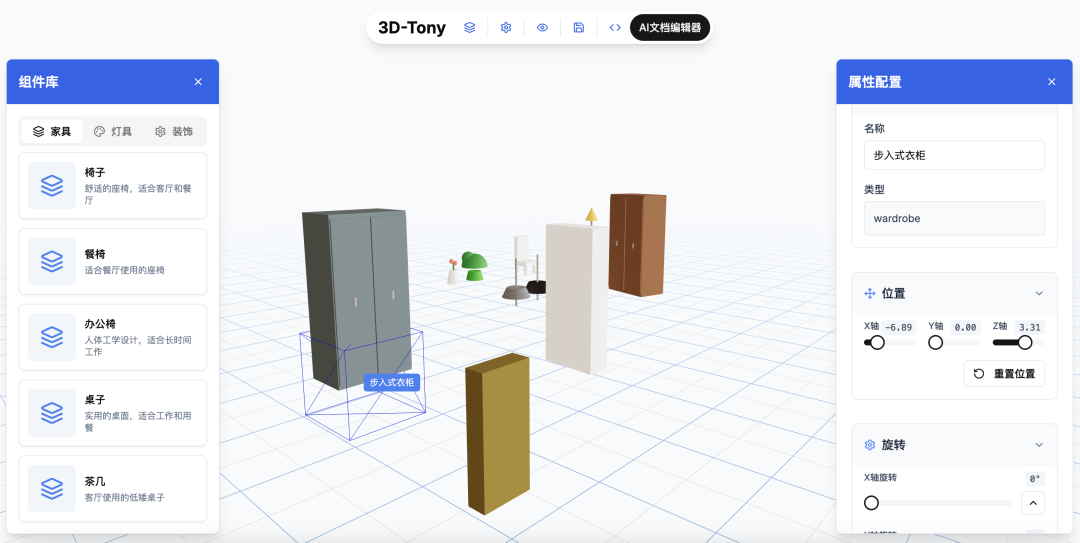Open the layers icon in top toolbar

coord(470,28)
